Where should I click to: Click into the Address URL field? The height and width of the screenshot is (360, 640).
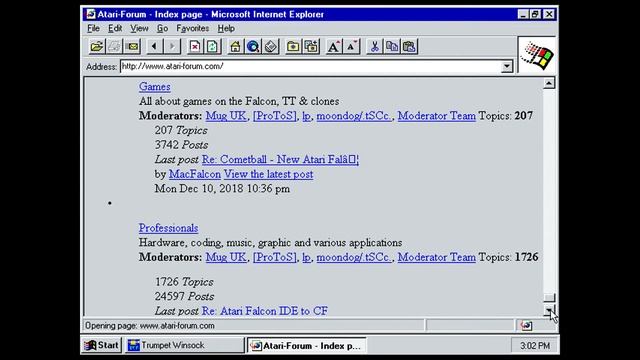[311, 66]
